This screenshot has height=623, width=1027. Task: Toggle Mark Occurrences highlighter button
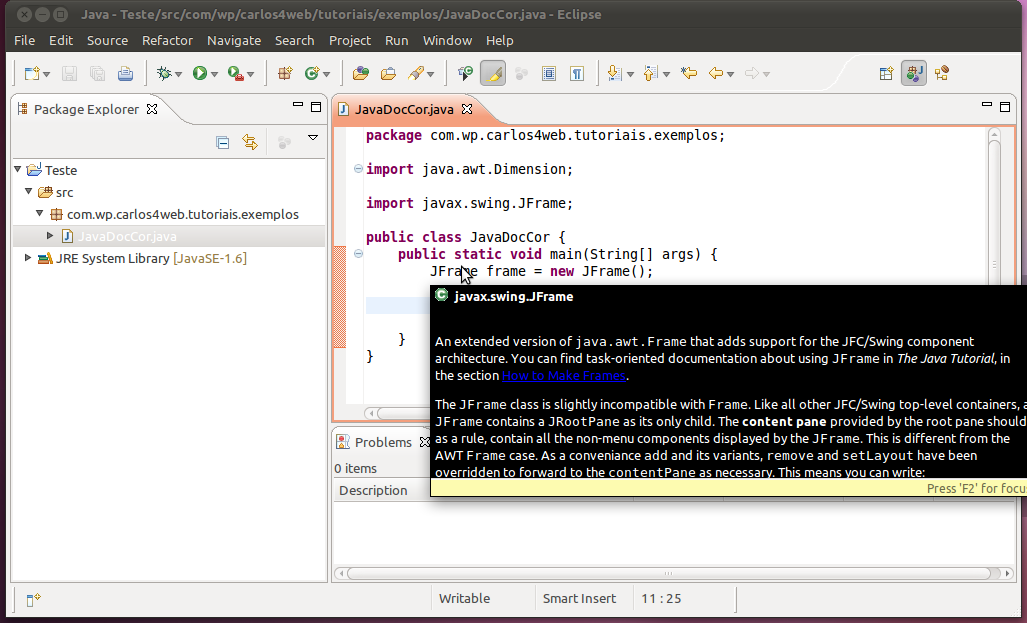coord(493,73)
